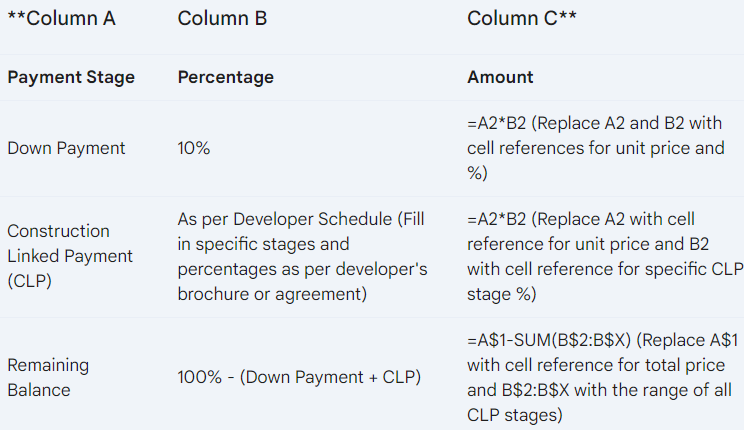
Task: Click 'with cell reference for total price'
Action: pyautogui.click(x=595, y=365)
